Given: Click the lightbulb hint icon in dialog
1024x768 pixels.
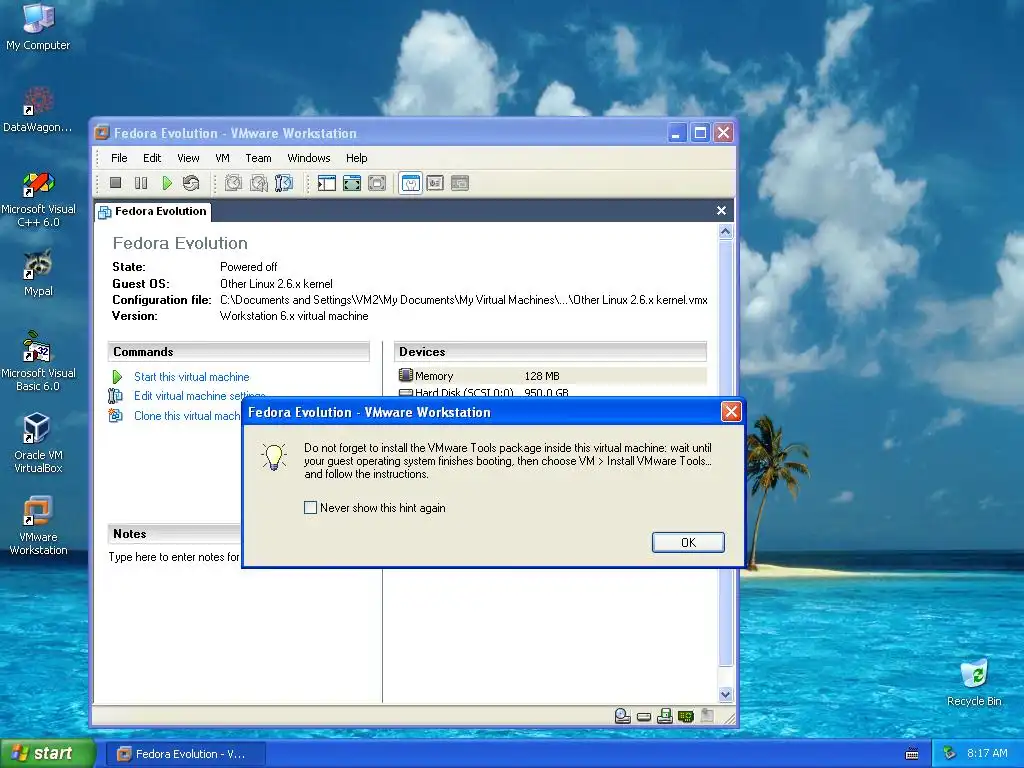Looking at the screenshot, I should [x=274, y=456].
